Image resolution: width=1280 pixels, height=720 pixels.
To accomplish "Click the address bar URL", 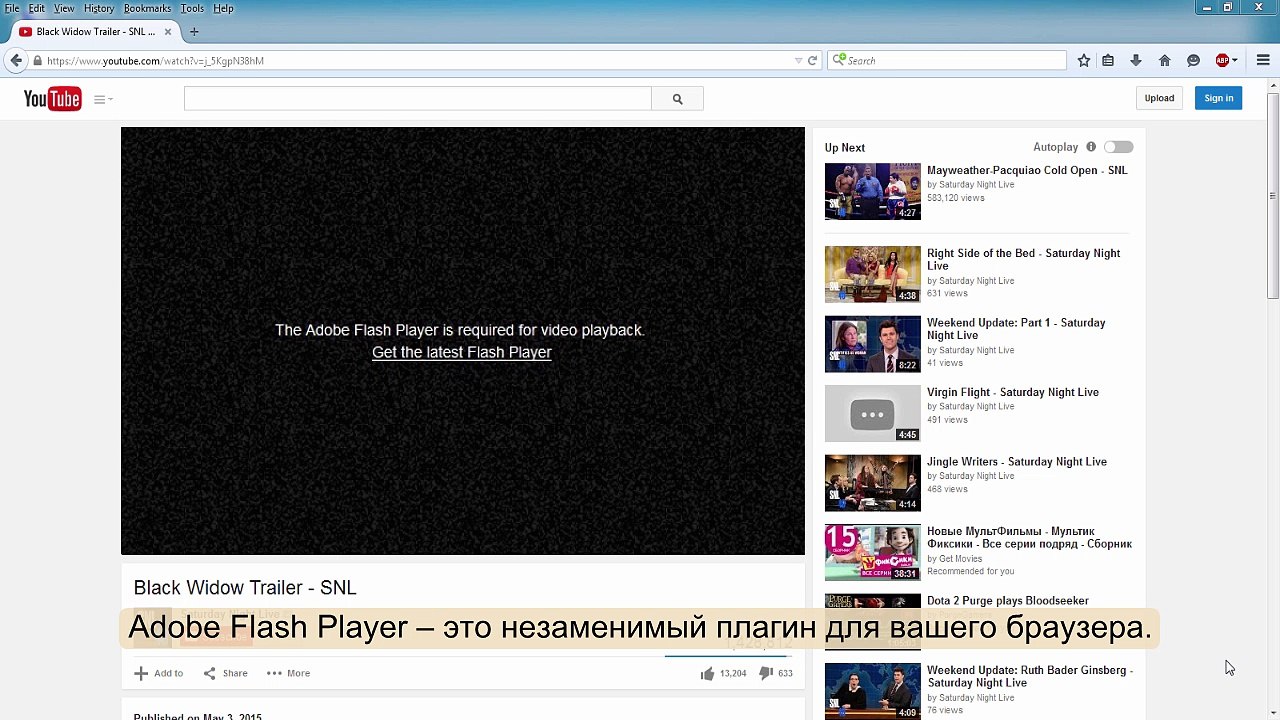I will [x=155, y=61].
